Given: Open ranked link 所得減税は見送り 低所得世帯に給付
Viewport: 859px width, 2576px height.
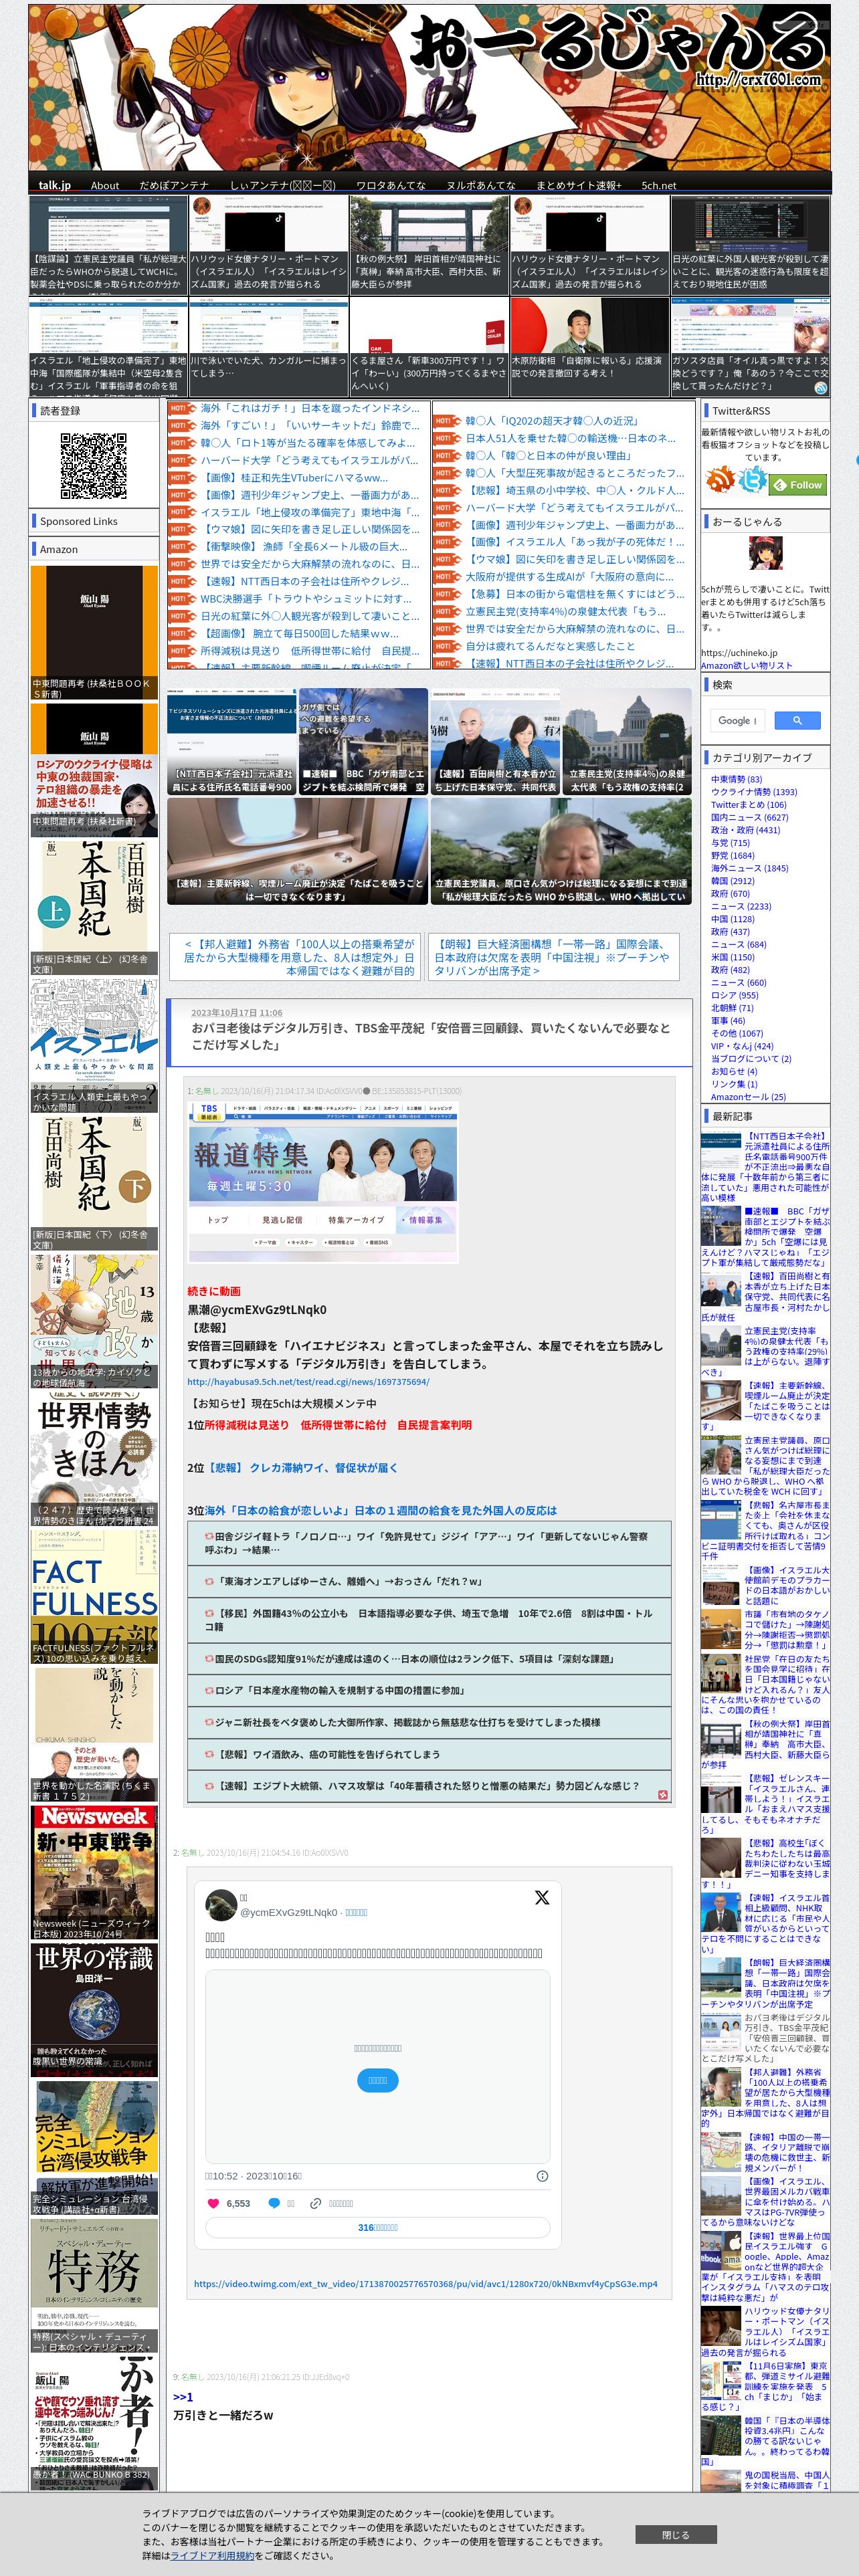Looking at the screenshot, I should [338, 1425].
